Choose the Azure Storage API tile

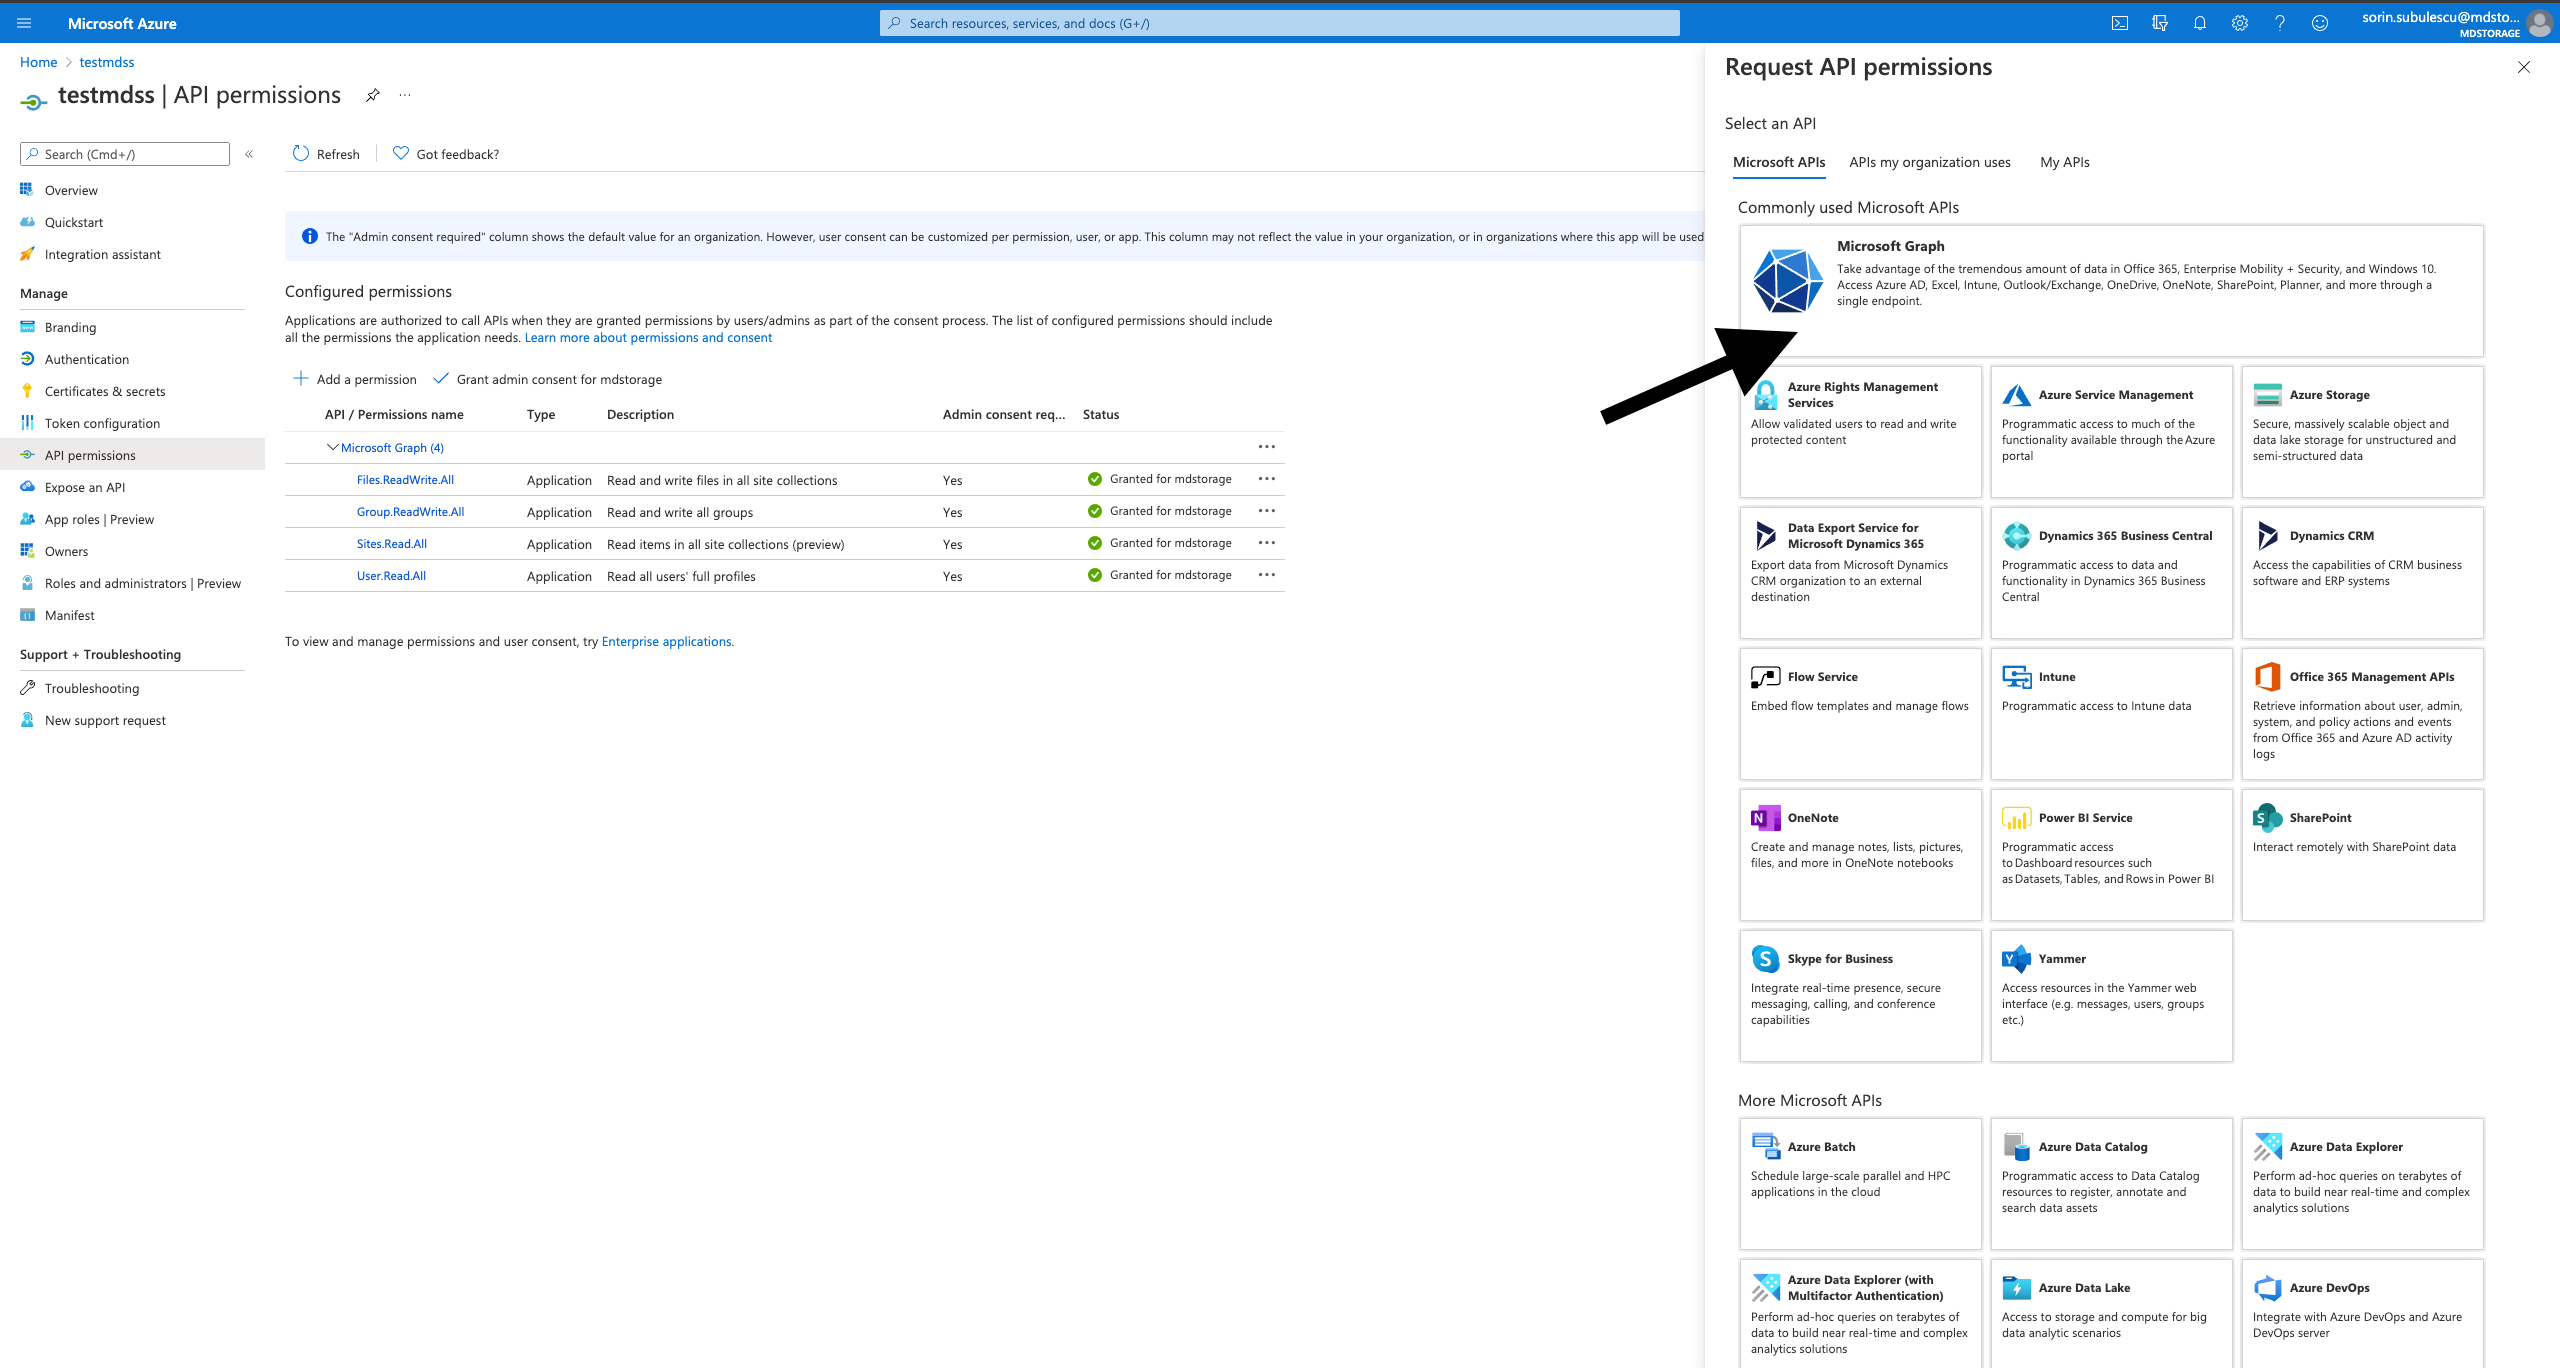click(2362, 431)
